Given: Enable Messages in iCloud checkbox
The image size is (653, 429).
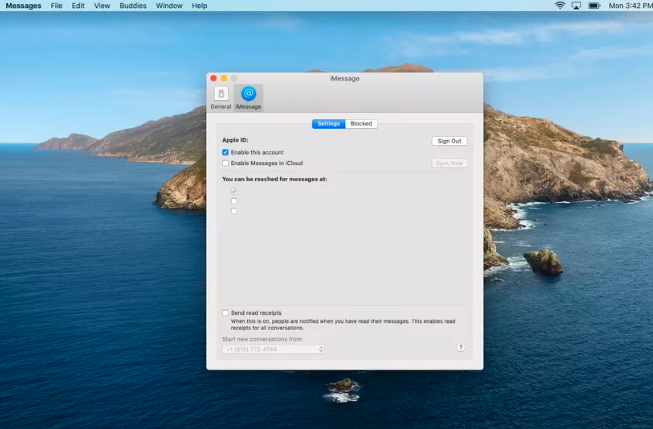Looking at the screenshot, I should [225, 163].
